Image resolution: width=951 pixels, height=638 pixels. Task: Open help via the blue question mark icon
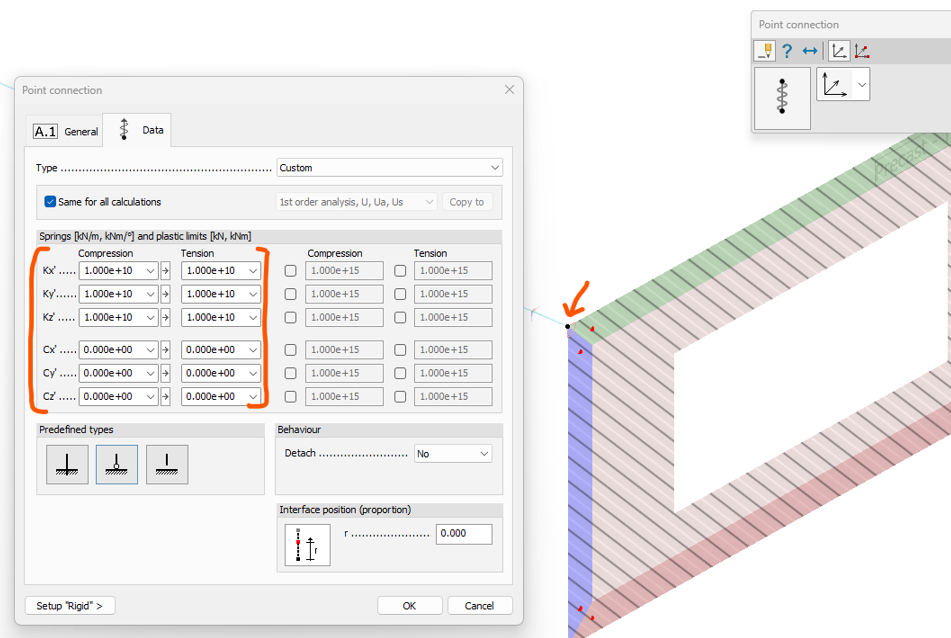click(x=787, y=51)
